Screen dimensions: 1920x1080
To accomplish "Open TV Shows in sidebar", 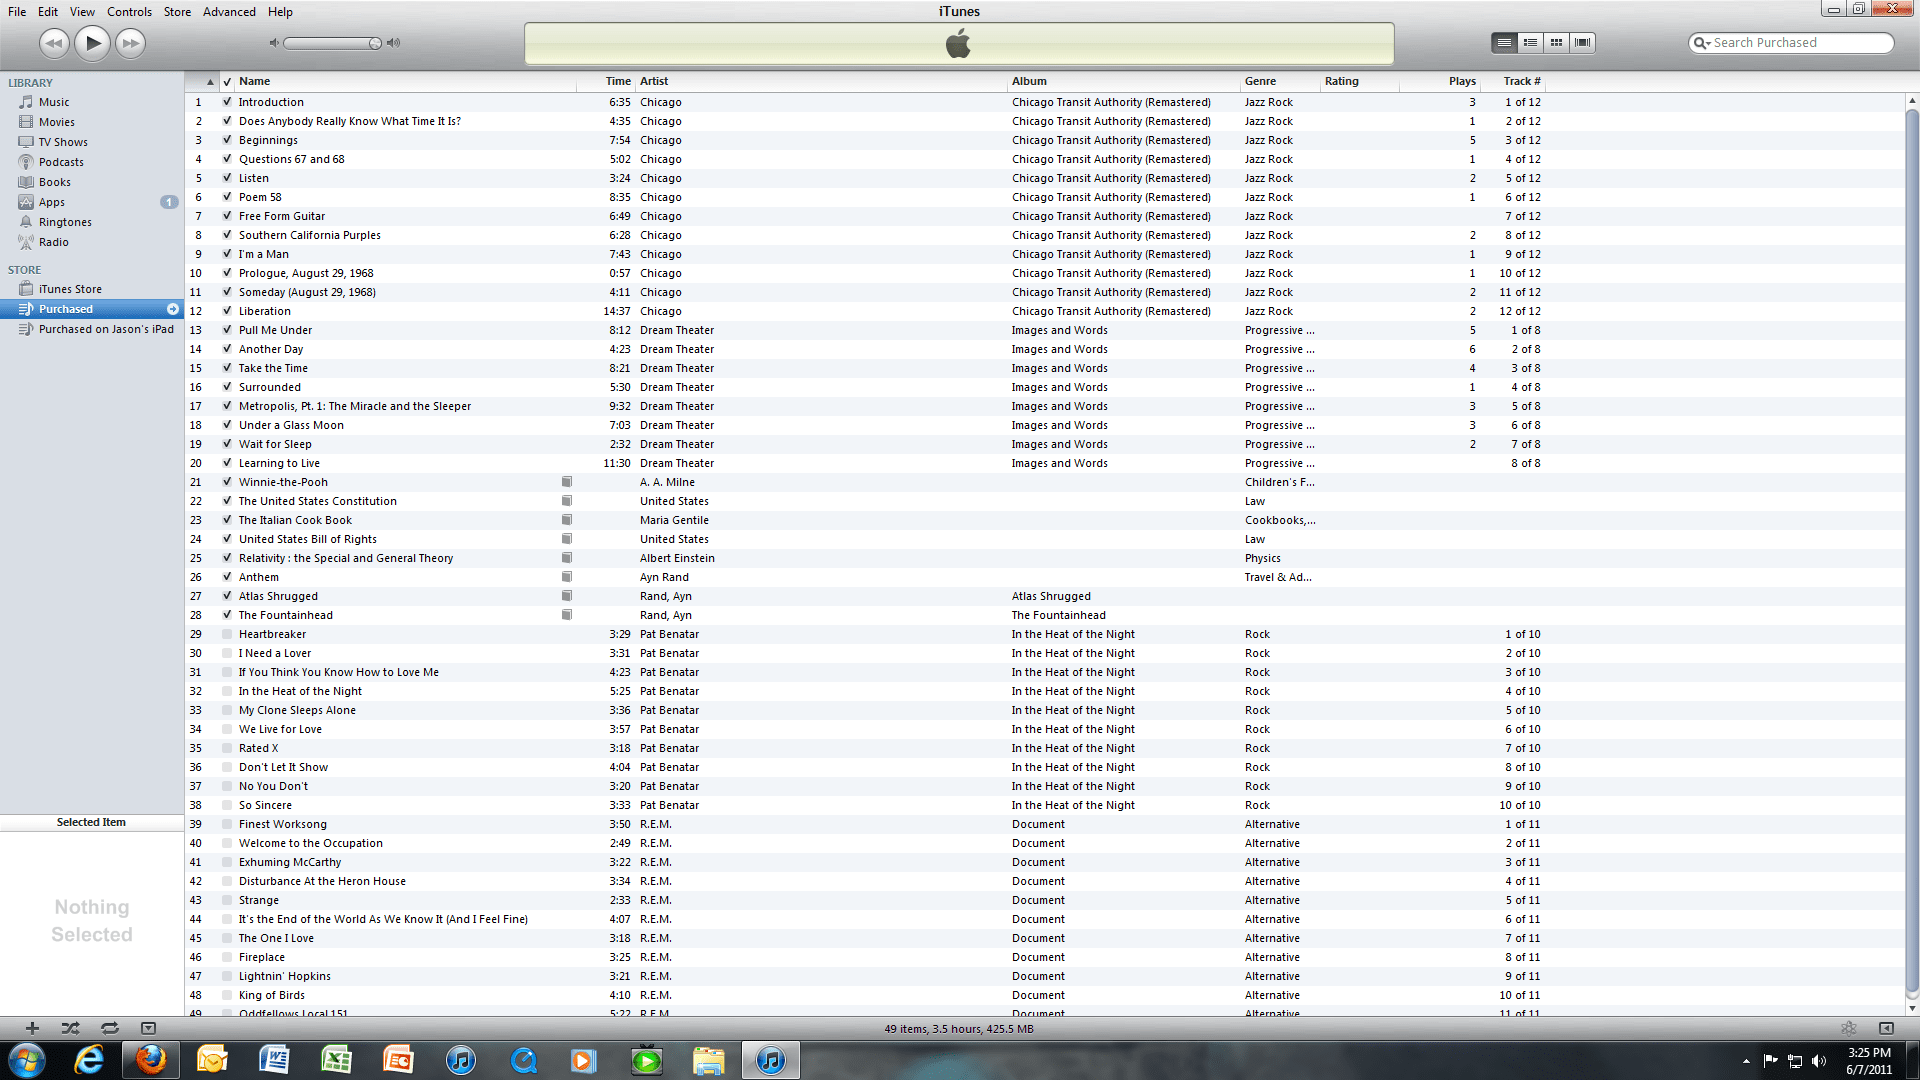I will (x=62, y=142).
